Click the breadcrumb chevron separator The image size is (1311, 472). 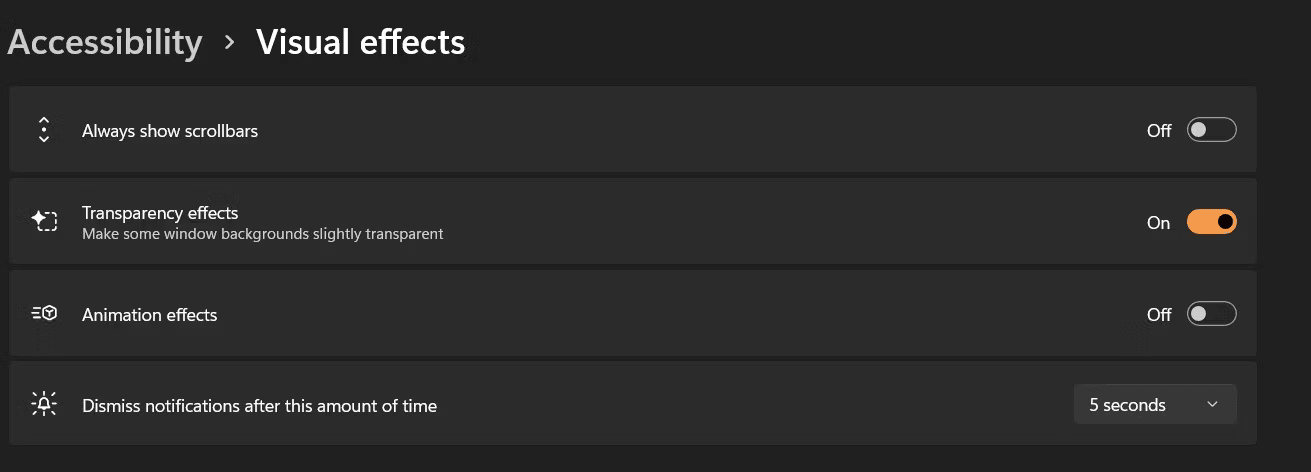[x=229, y=42]
